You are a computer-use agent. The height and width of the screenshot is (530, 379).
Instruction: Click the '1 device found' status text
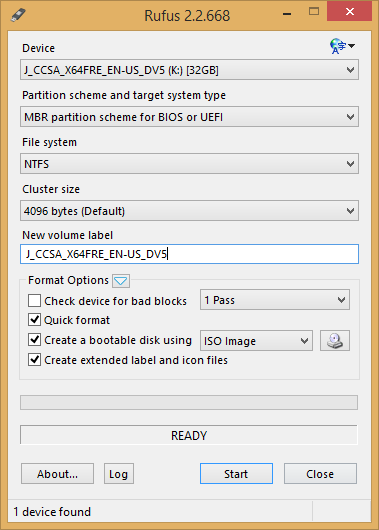click(52, 511)
